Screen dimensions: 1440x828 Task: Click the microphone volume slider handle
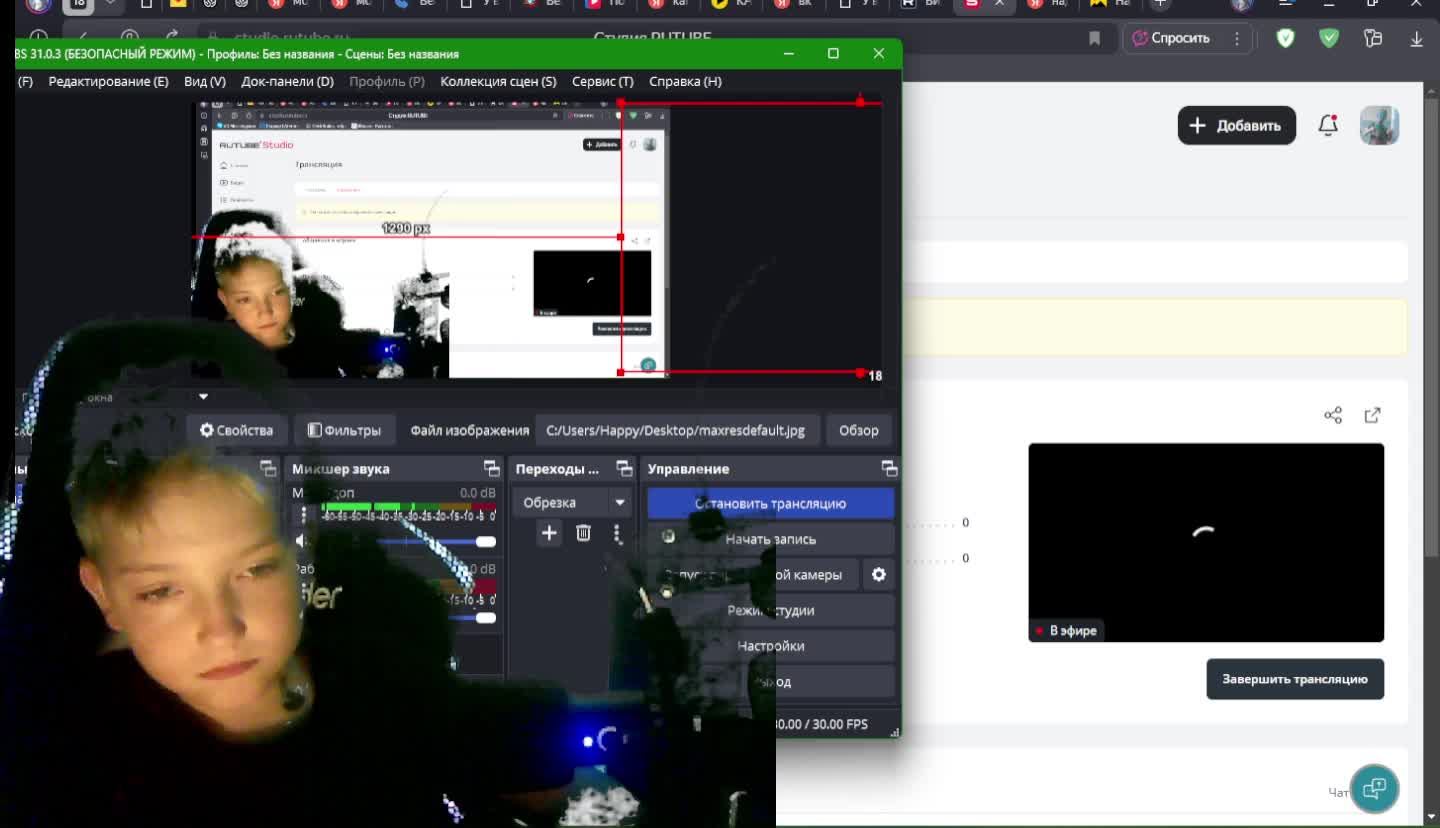486,541
